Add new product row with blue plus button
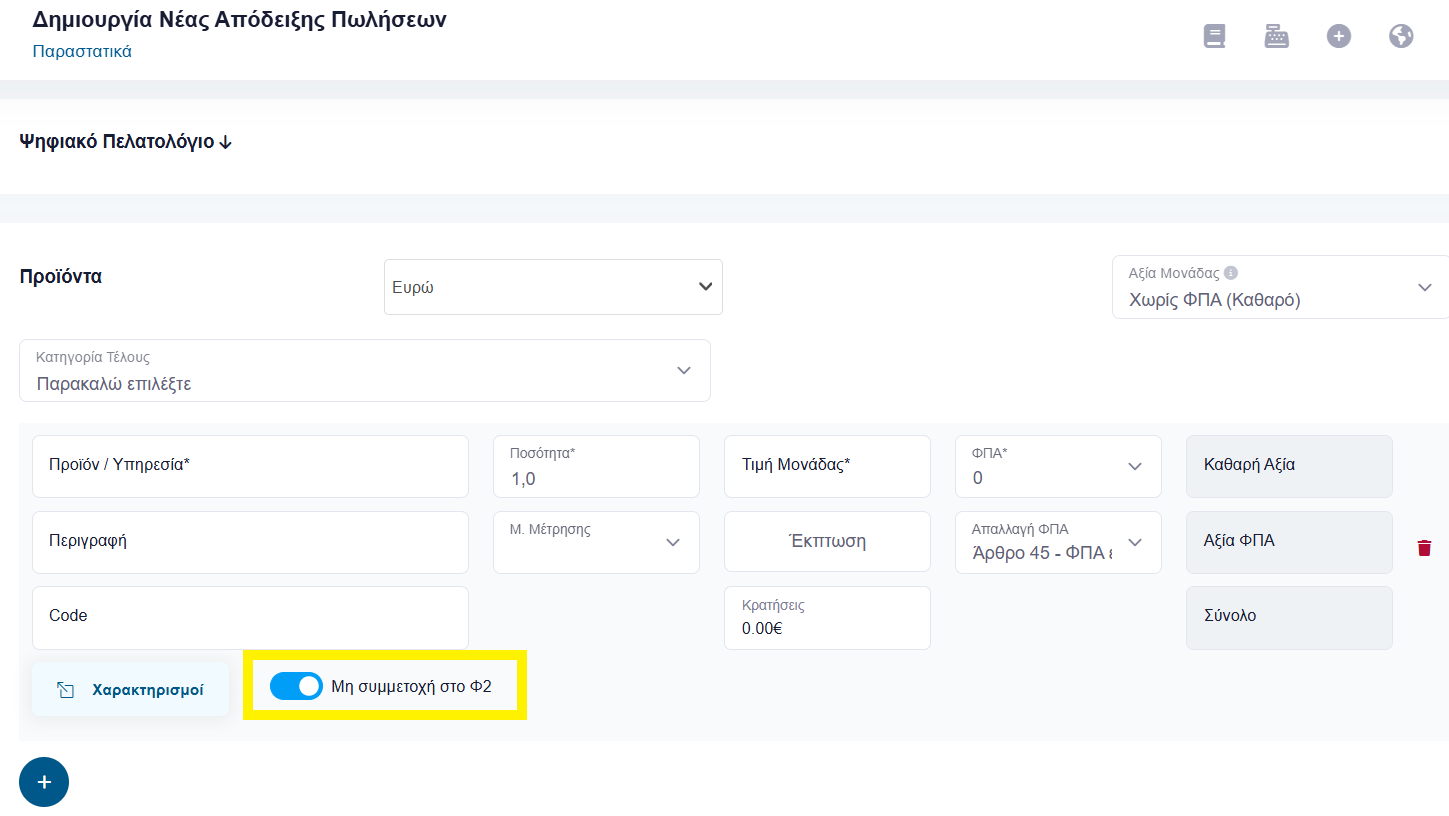Viewport: 1449px width, 816px height. [x=44, y=782]
